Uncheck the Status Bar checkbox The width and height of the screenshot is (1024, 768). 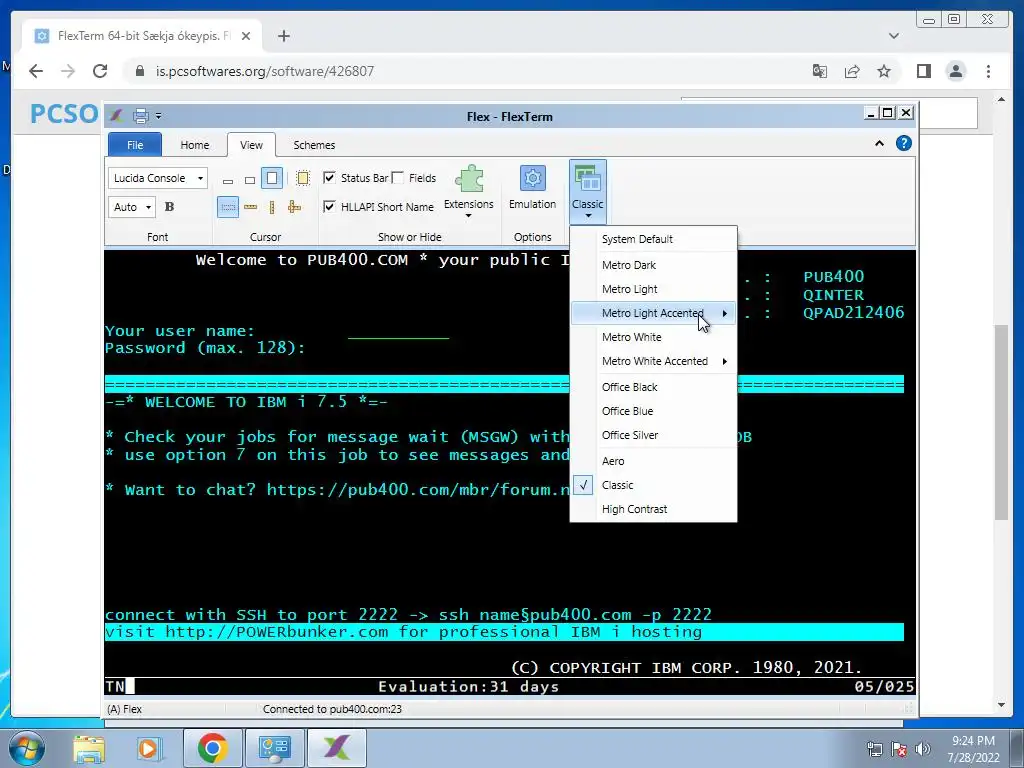tap(329, 178)
